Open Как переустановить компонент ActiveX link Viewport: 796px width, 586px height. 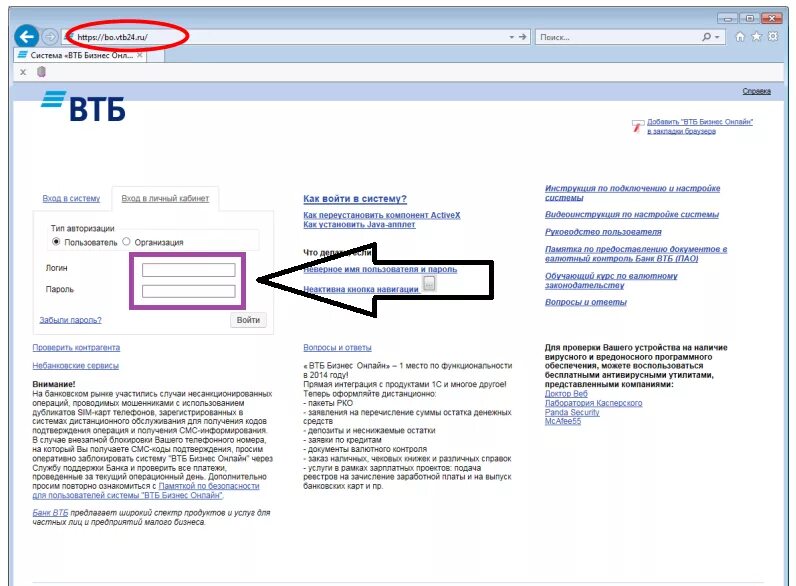coord(382,215)
